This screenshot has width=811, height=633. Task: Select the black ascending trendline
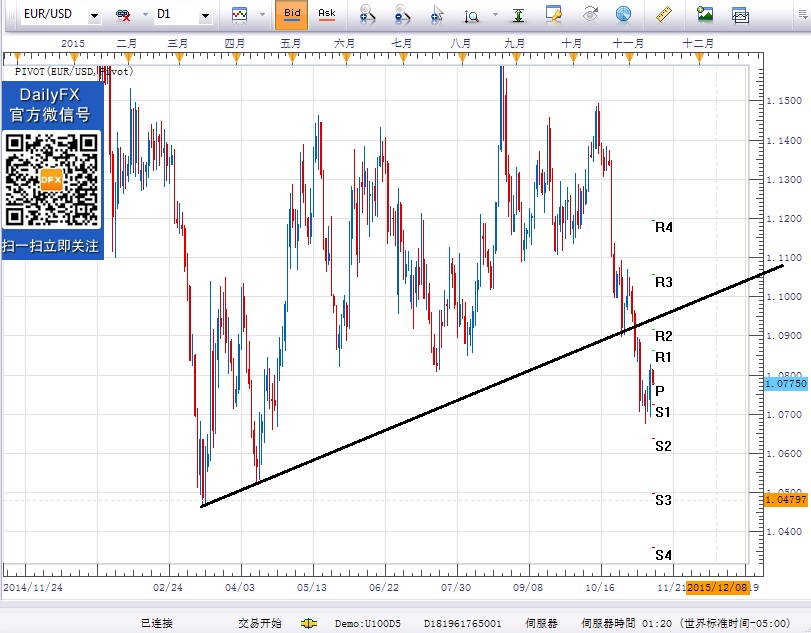pyautogui.click(x=491, y=385)
